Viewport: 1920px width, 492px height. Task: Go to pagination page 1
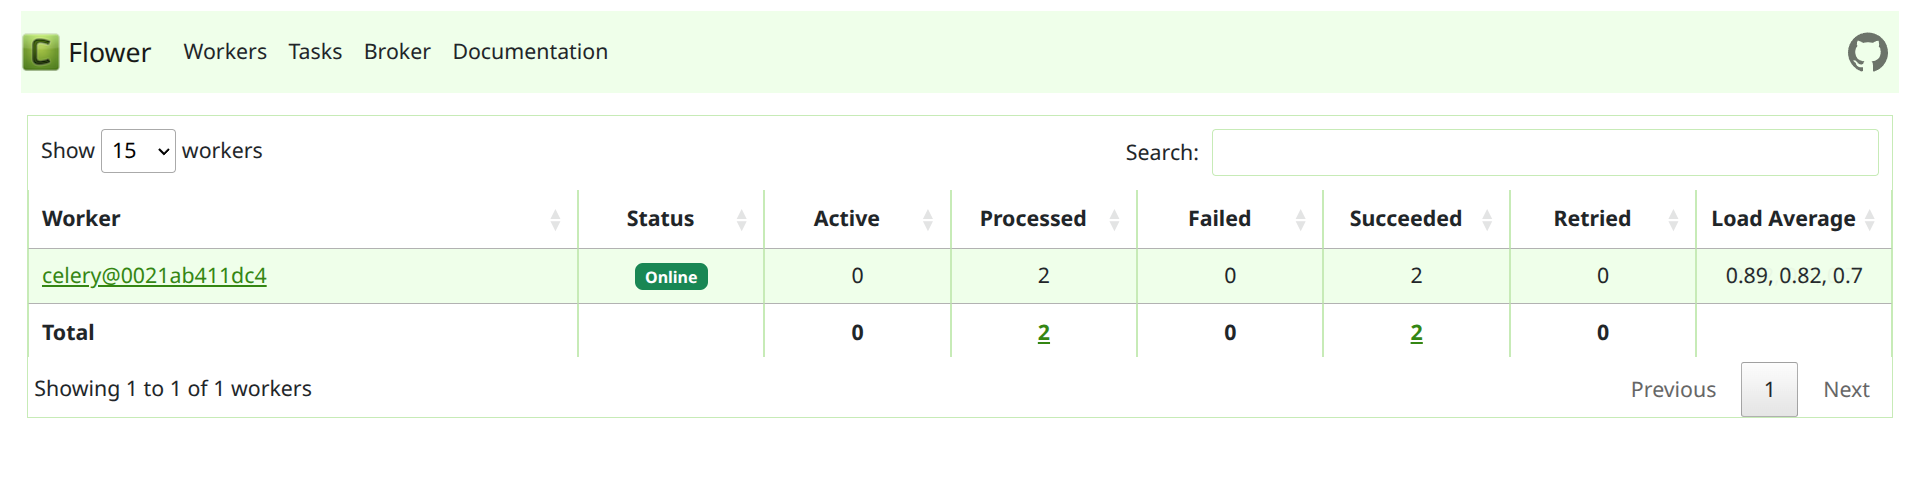(1768, 389)
